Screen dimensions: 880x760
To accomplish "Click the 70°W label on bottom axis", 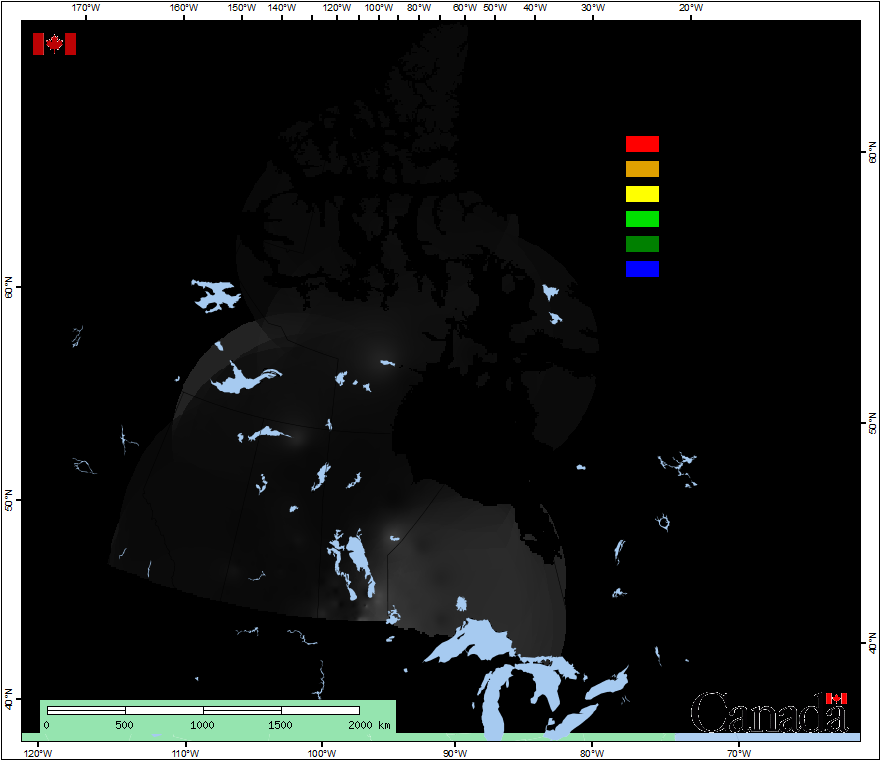I will 738,752.
